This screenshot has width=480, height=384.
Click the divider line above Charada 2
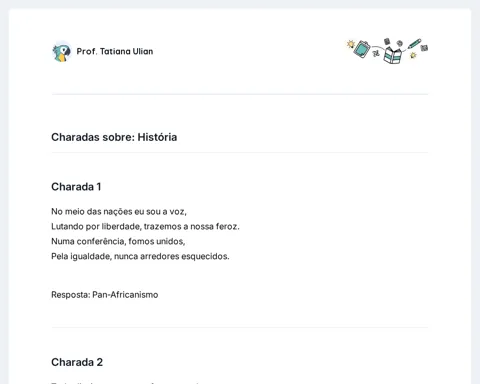click(240, 327)
